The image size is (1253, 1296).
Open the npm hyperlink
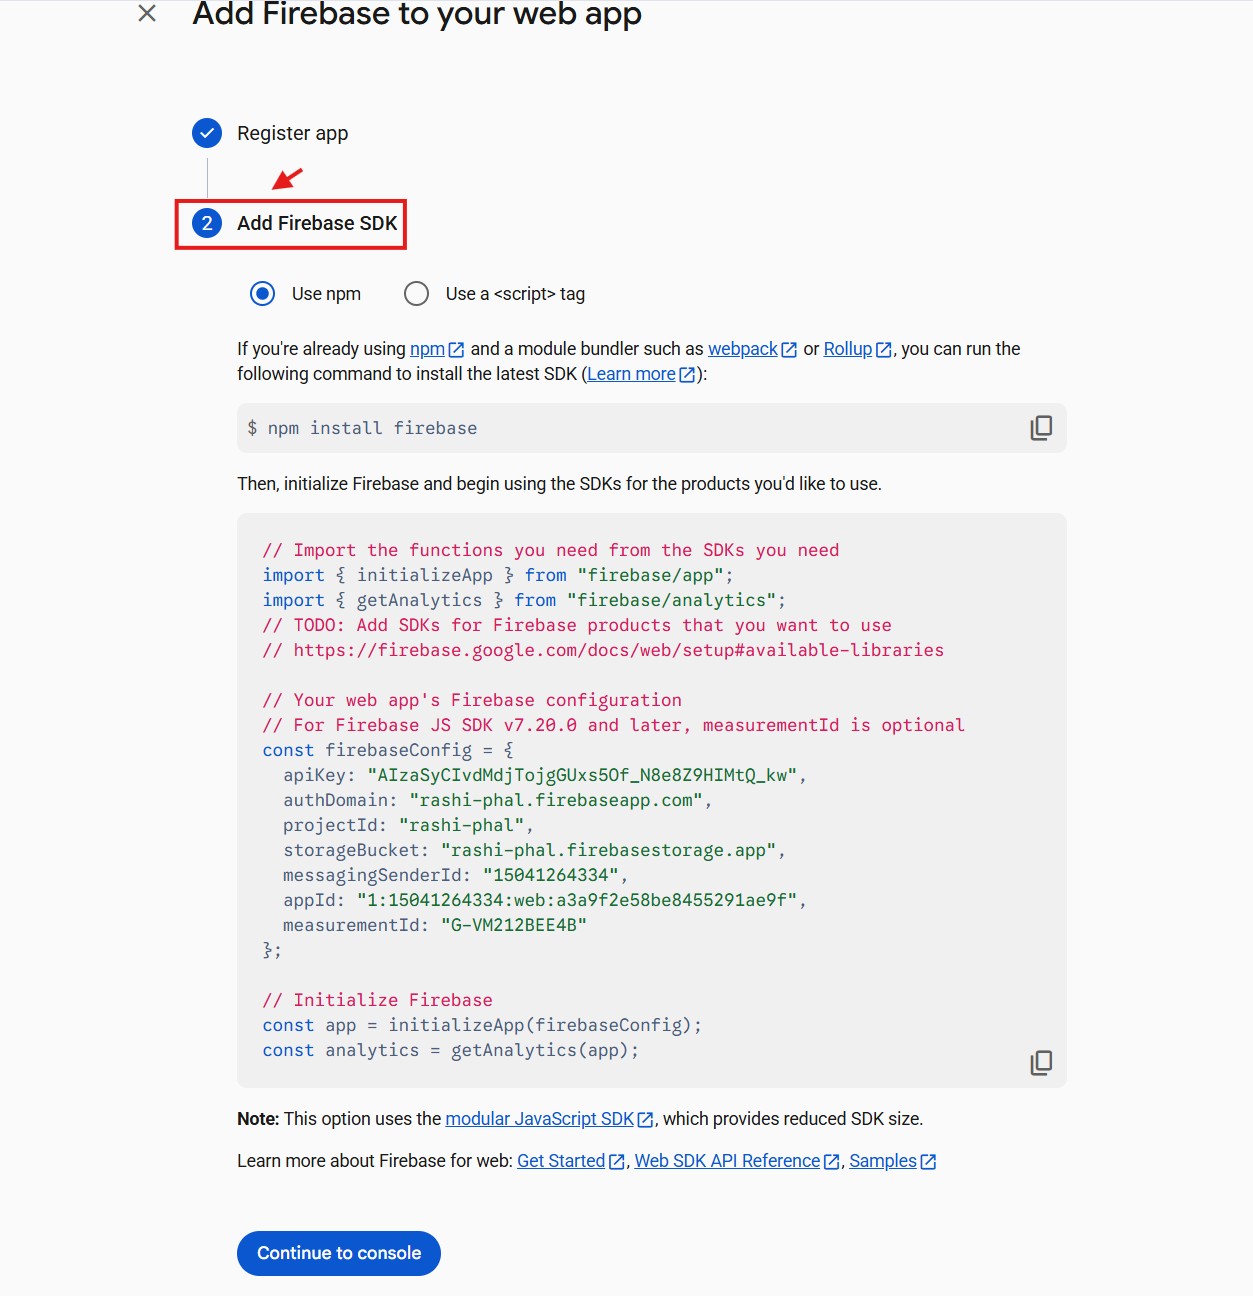(427, 349)
